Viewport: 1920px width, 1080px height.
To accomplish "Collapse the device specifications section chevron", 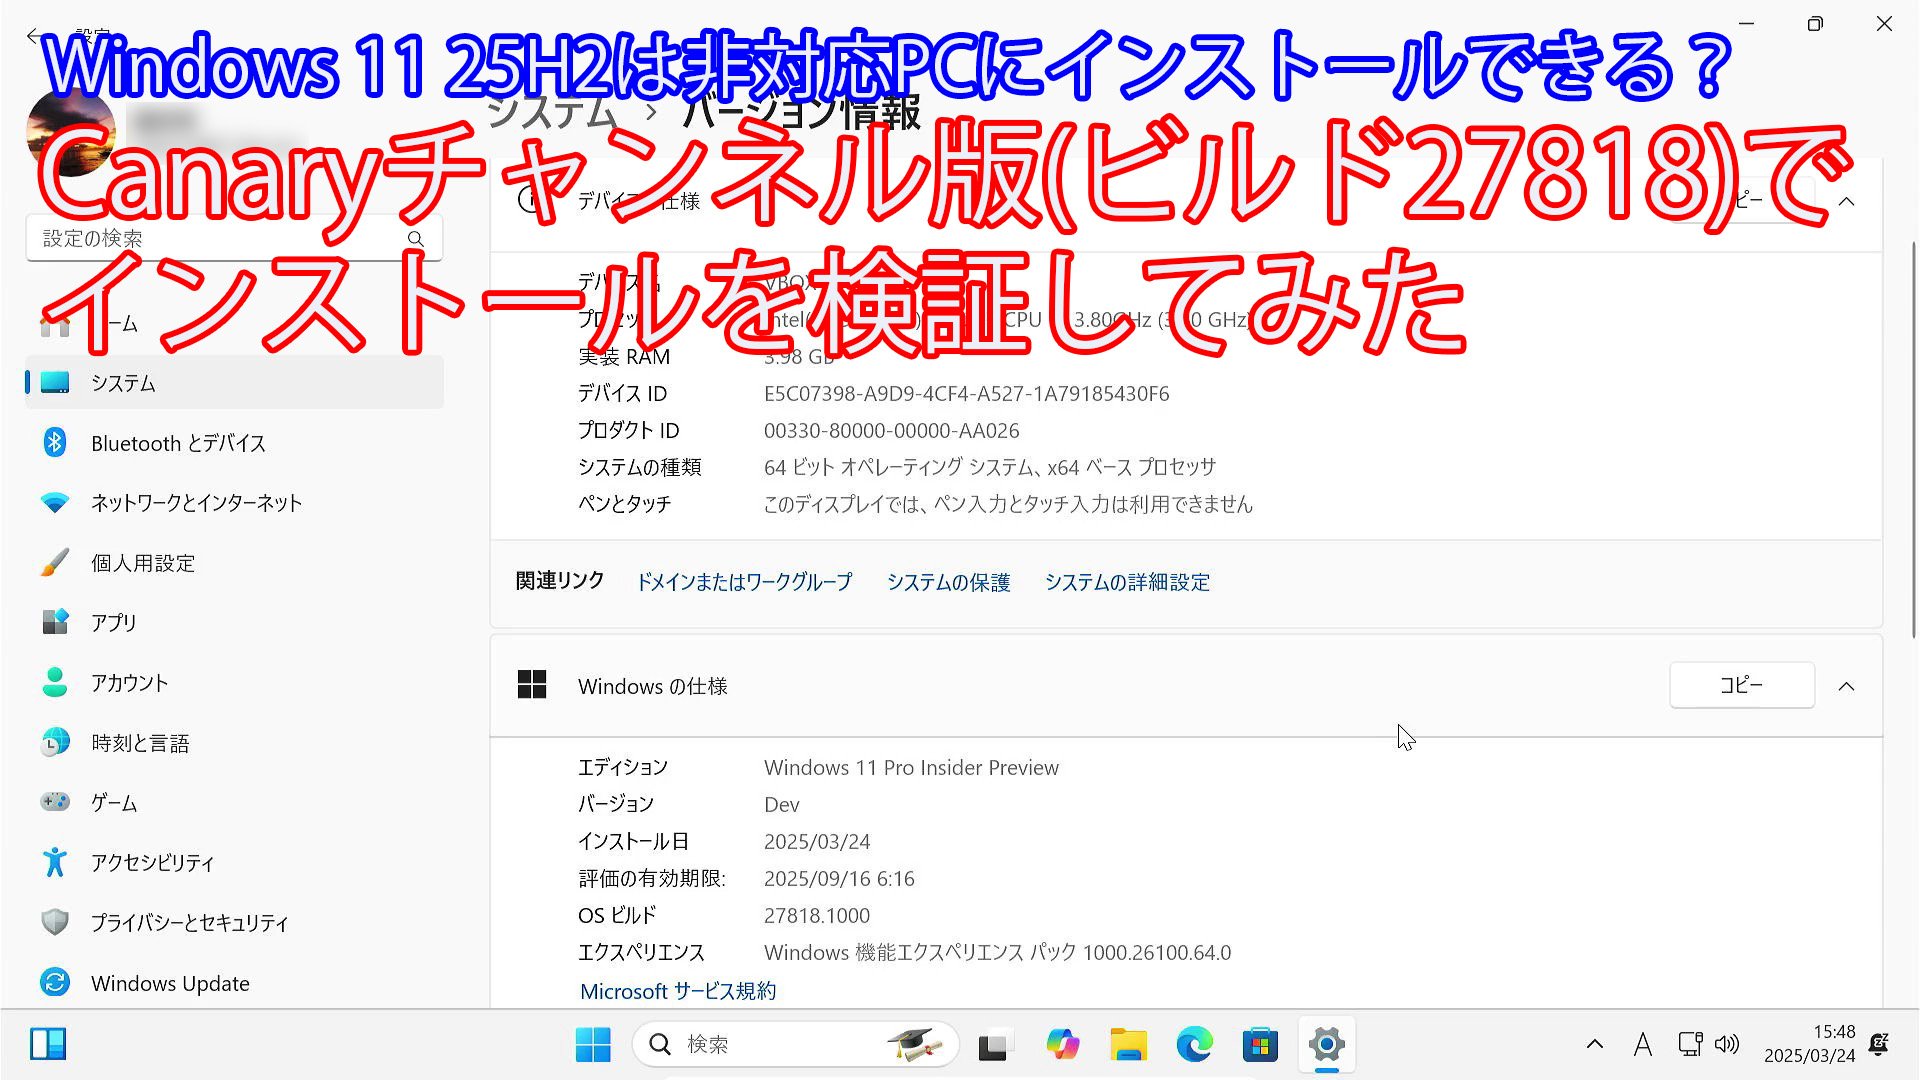I will tap(1846, 201).
